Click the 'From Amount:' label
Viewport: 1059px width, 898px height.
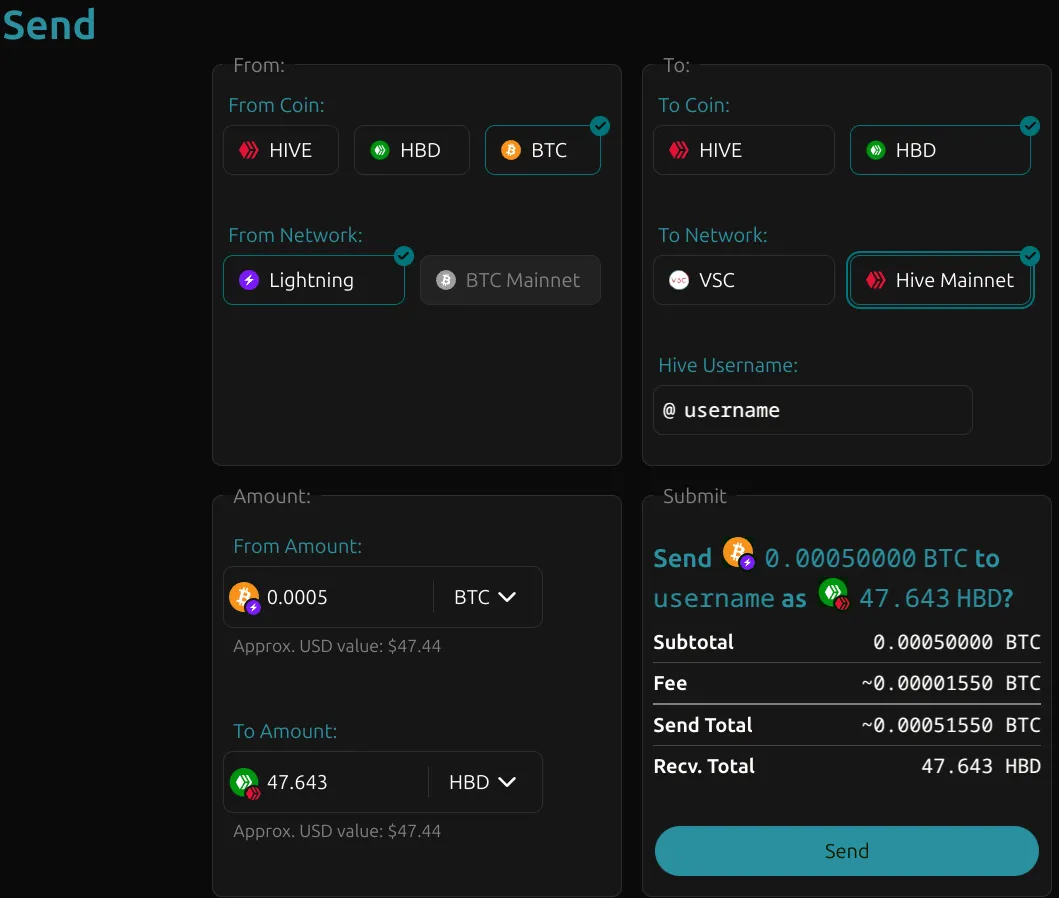pyautogui.click(x=298, y=546)
